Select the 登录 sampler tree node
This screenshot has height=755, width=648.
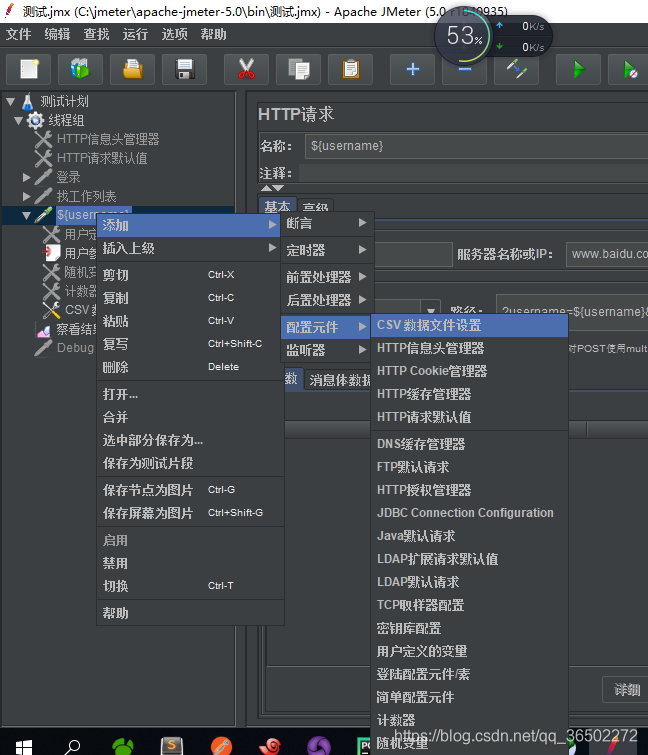(x=57, y=177)
